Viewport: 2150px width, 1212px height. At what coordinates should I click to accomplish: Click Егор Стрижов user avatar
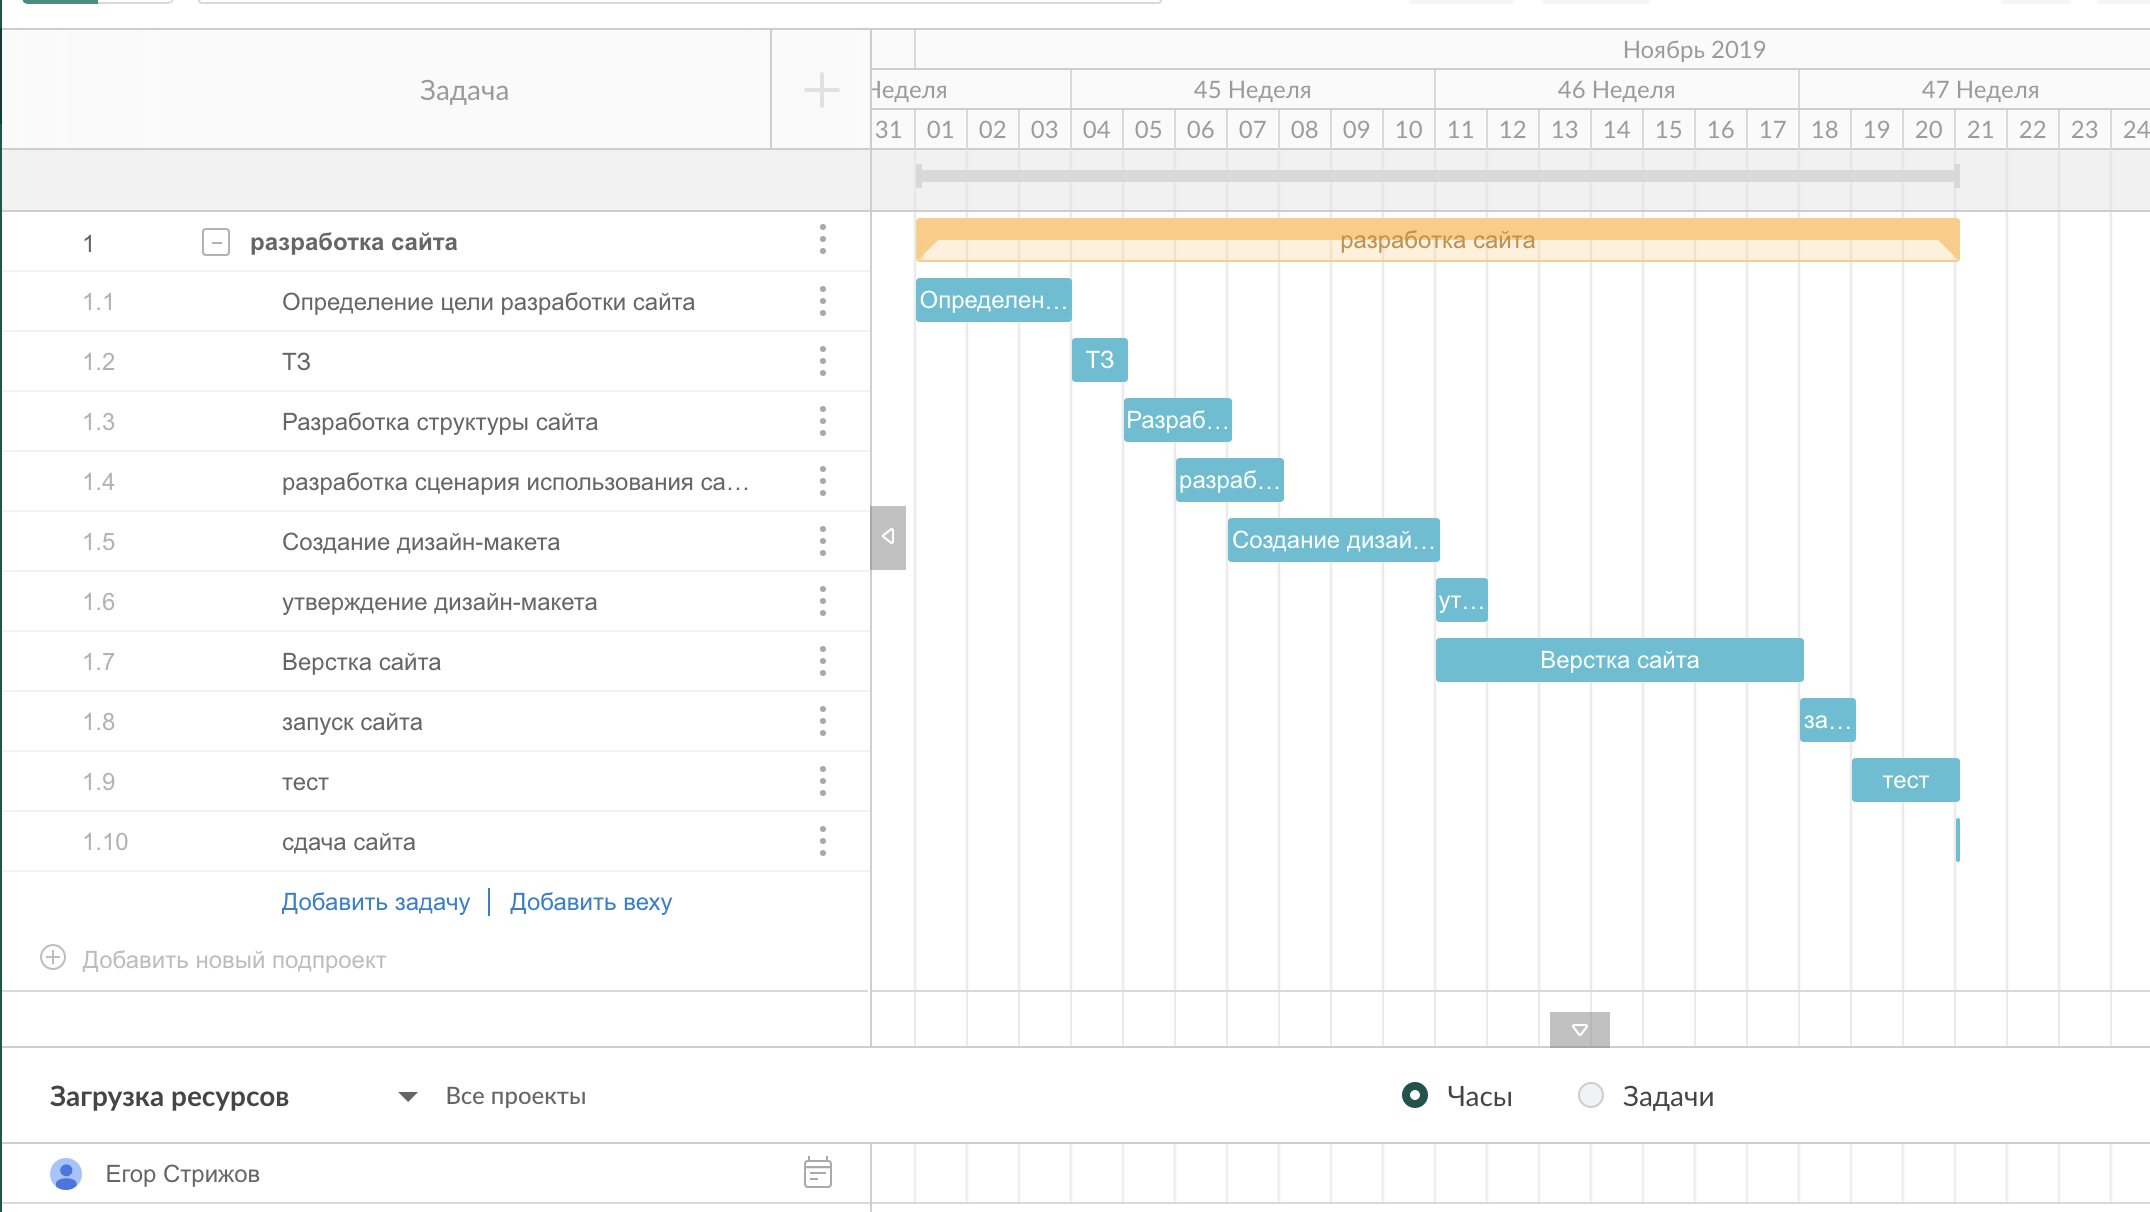(66, 1173)
